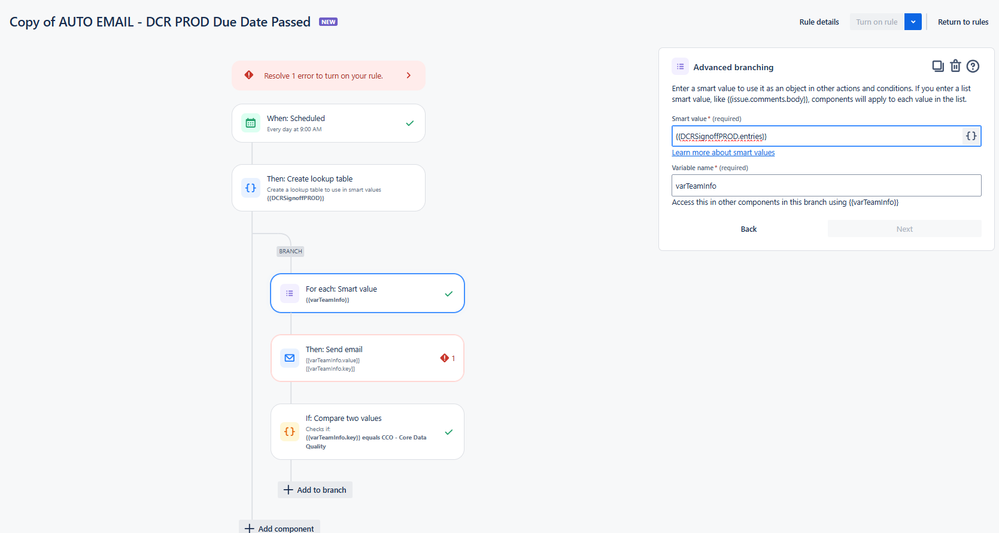This screenshot has height=533, width=999.
Task: Open the Turn on rule dropdown arrow
Action: pos(912,22)
